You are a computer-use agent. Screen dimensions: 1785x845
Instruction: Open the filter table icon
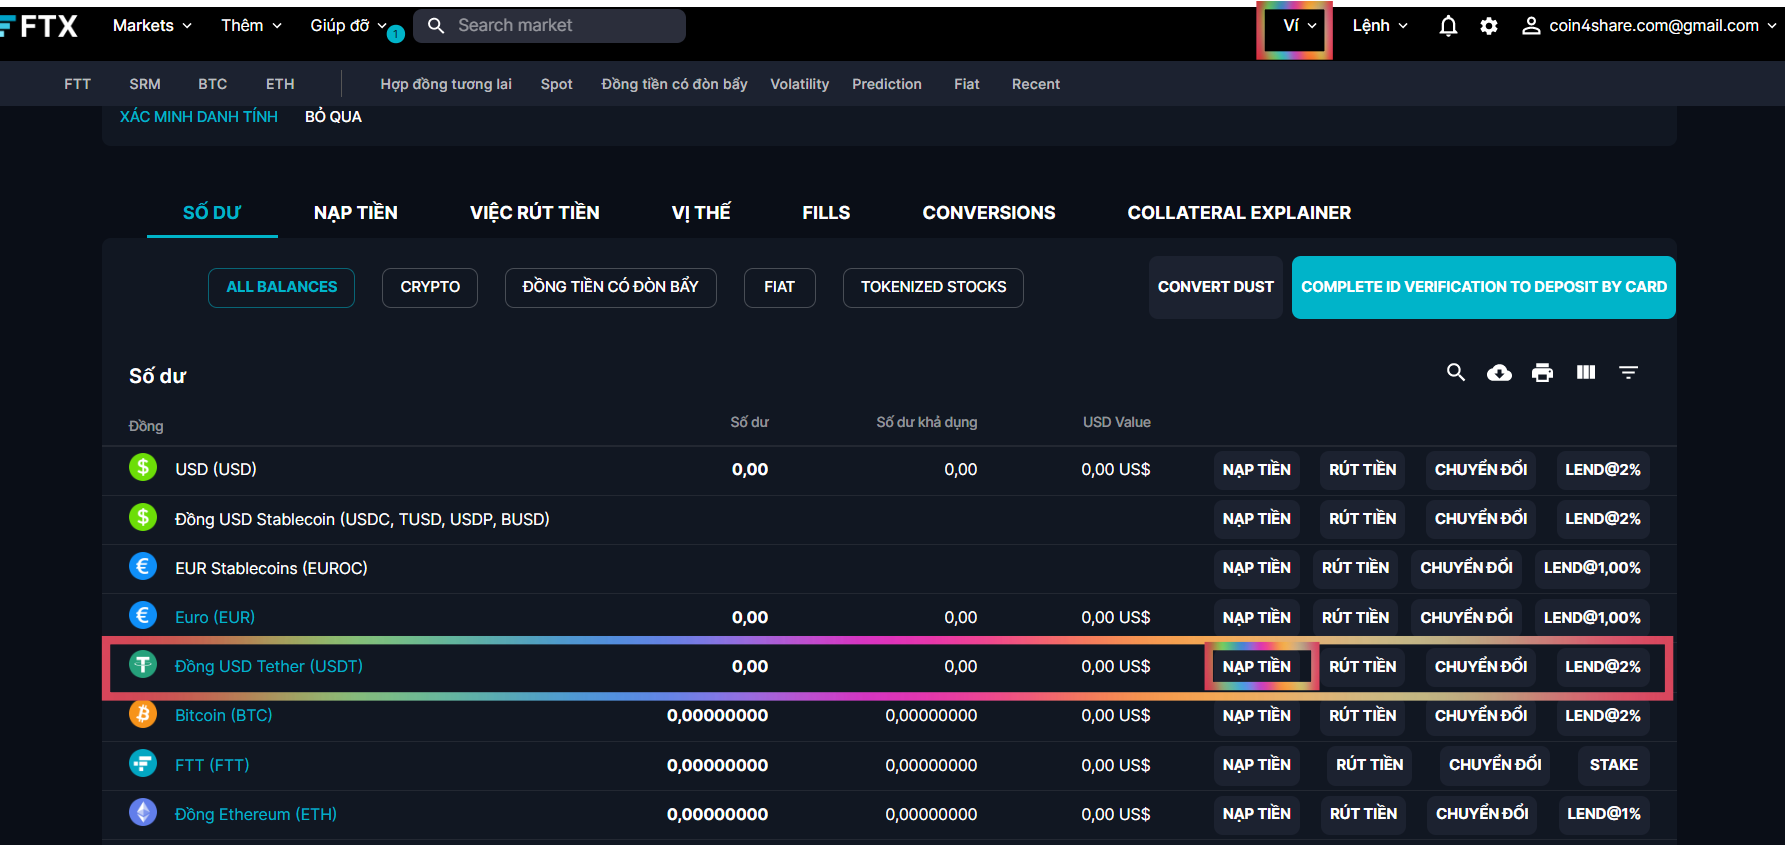point(1629,372)
